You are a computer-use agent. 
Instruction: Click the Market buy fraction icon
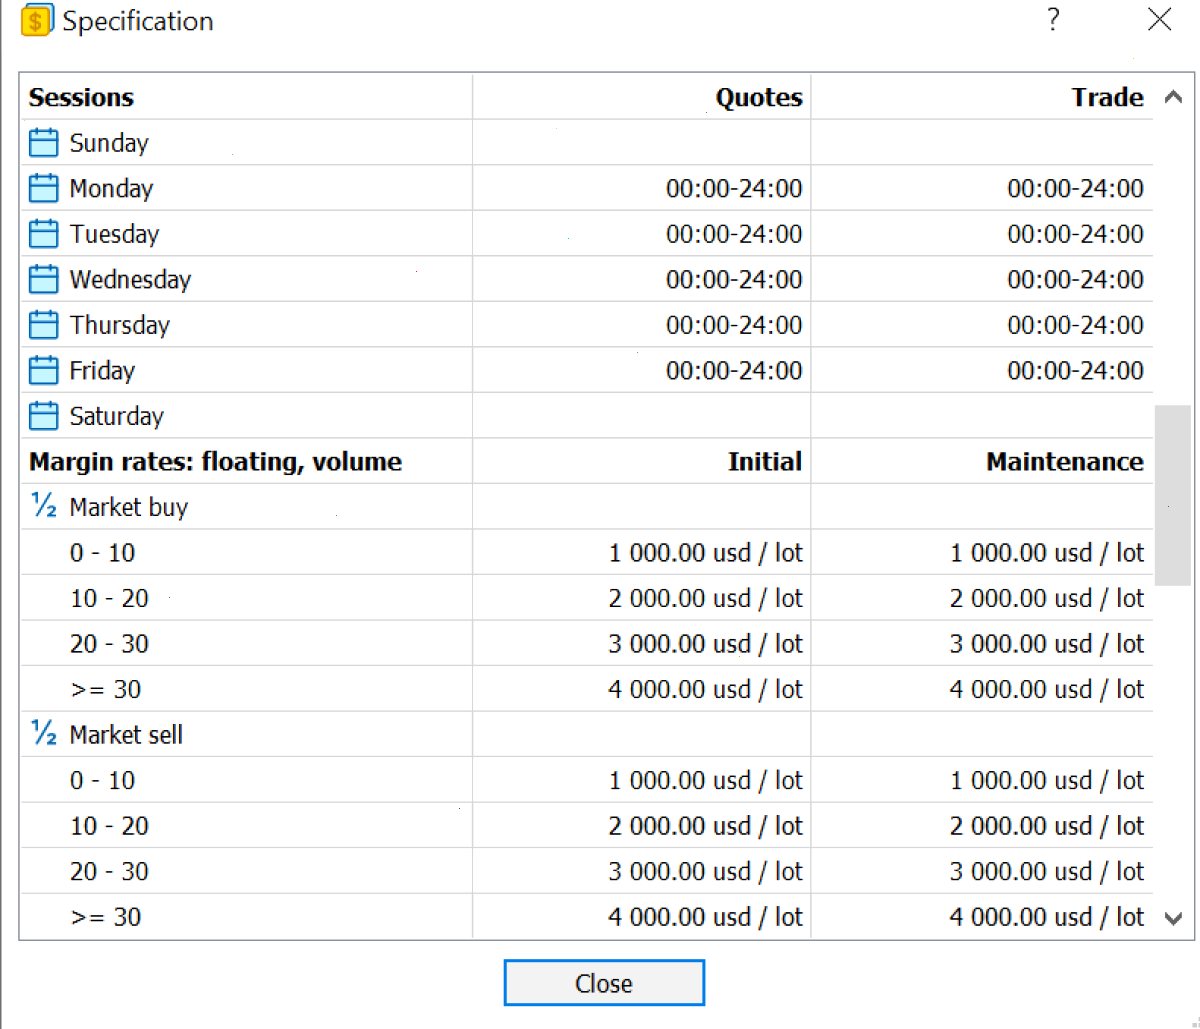point(44,506)
